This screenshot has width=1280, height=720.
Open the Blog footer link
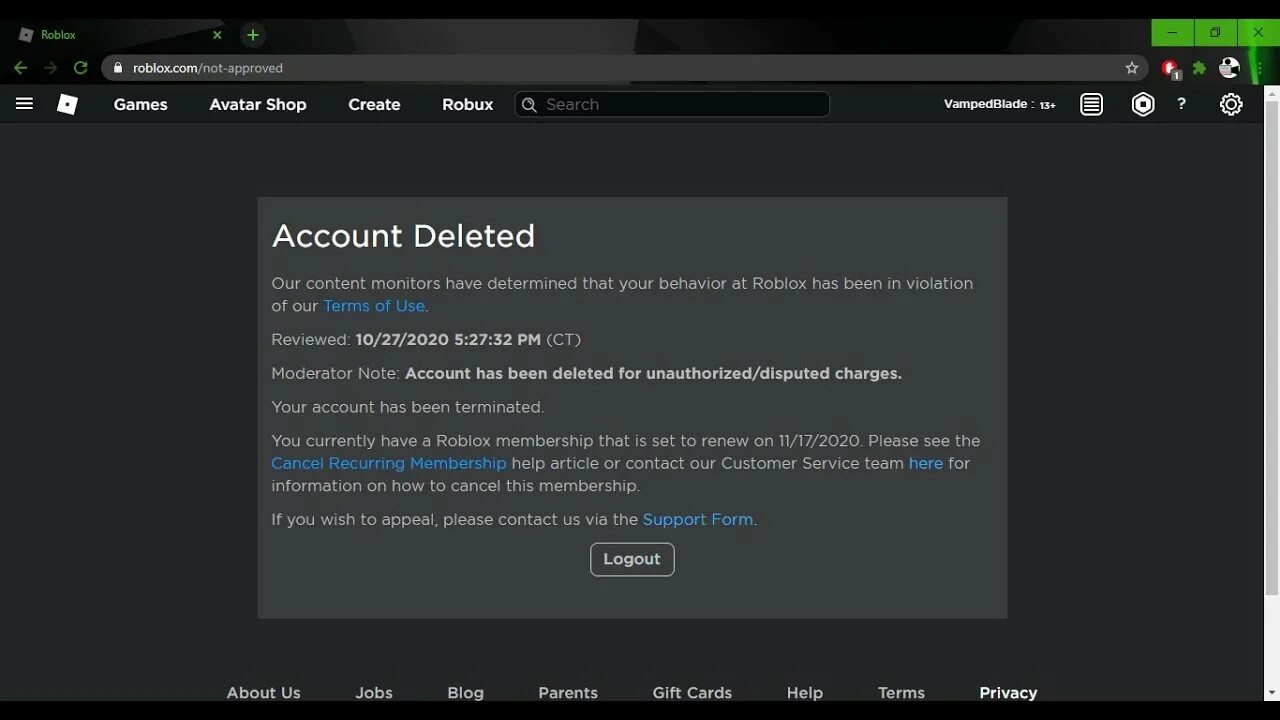(465, 692)
